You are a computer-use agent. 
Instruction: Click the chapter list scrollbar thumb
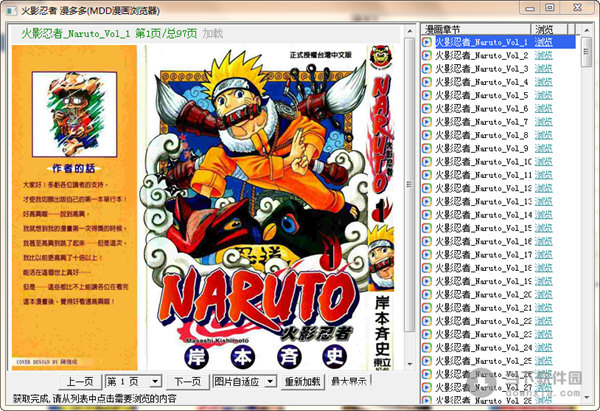tap(587, 51)
